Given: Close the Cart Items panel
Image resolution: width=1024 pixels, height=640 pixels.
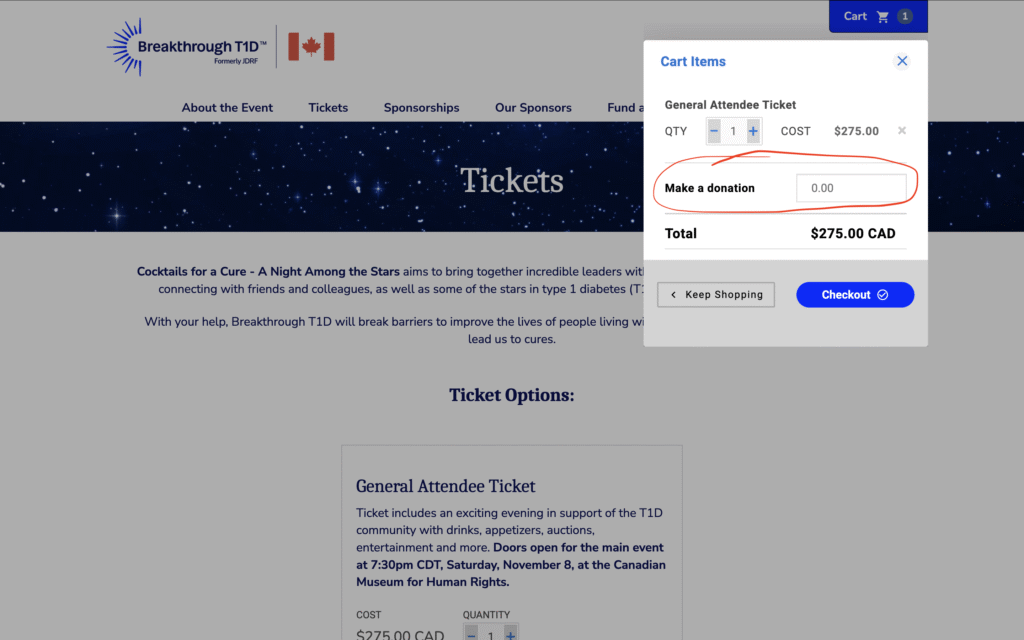Looking at the screenshot, I should [902, 61].
